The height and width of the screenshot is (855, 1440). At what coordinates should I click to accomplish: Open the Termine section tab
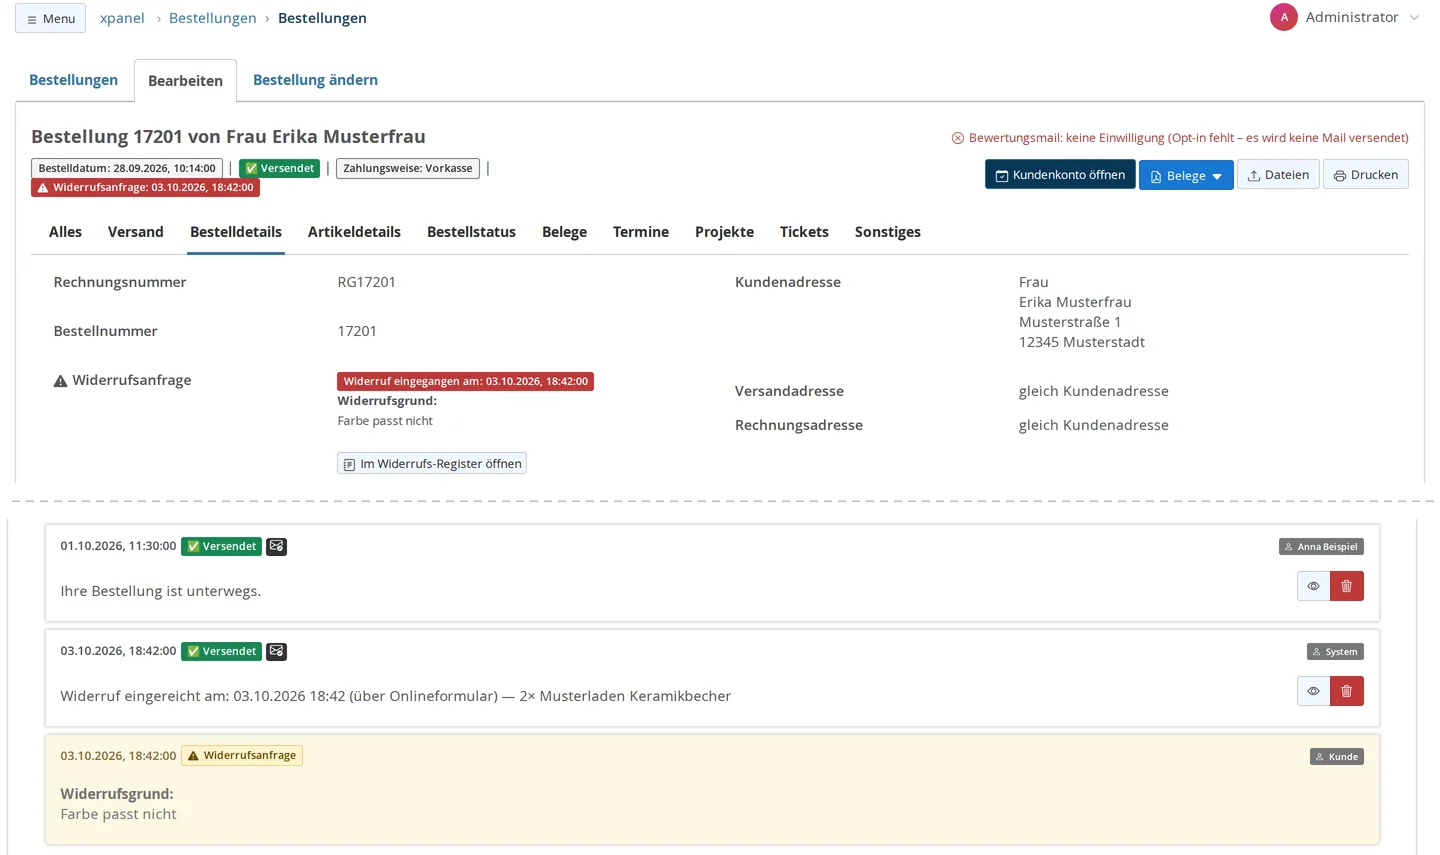(x=641, y=232)
